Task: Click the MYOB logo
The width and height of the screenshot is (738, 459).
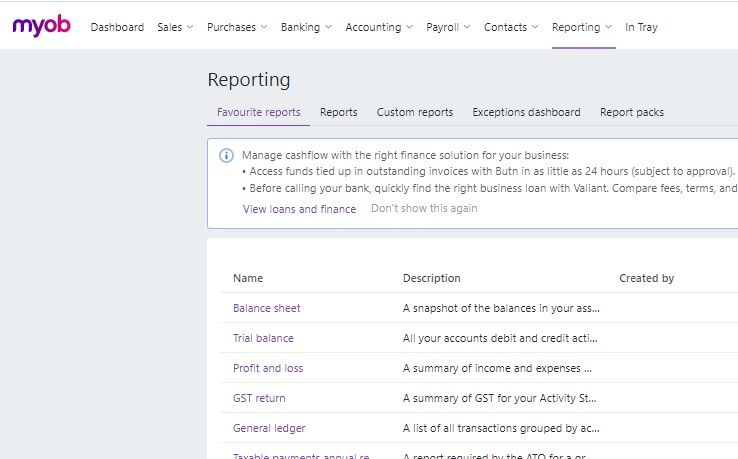Action: [x=41, y=26]
